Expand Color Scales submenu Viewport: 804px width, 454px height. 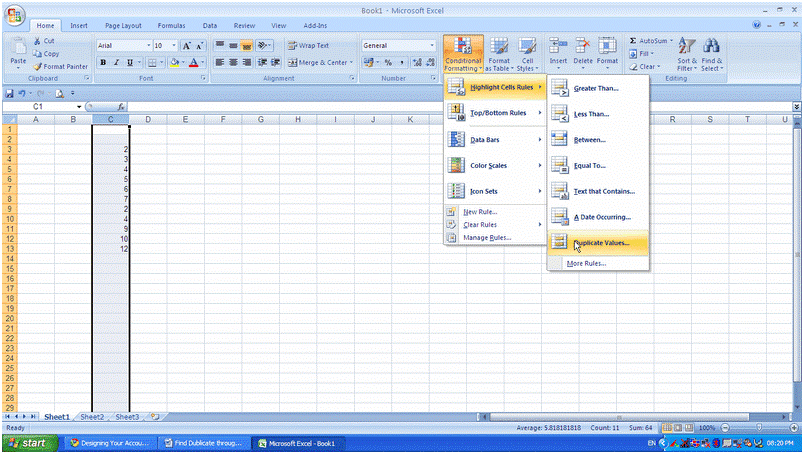[x=495, y=166]
